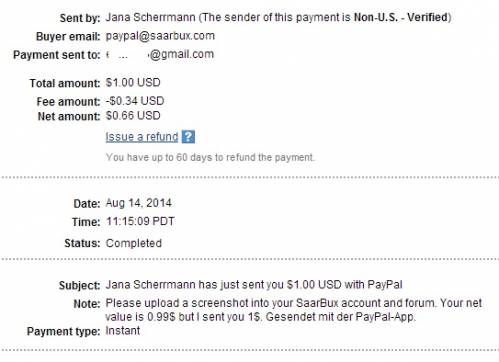This screenshot has width=499, height=362.
Task: Click the Issue a refund link
Action: coord(142,137)
